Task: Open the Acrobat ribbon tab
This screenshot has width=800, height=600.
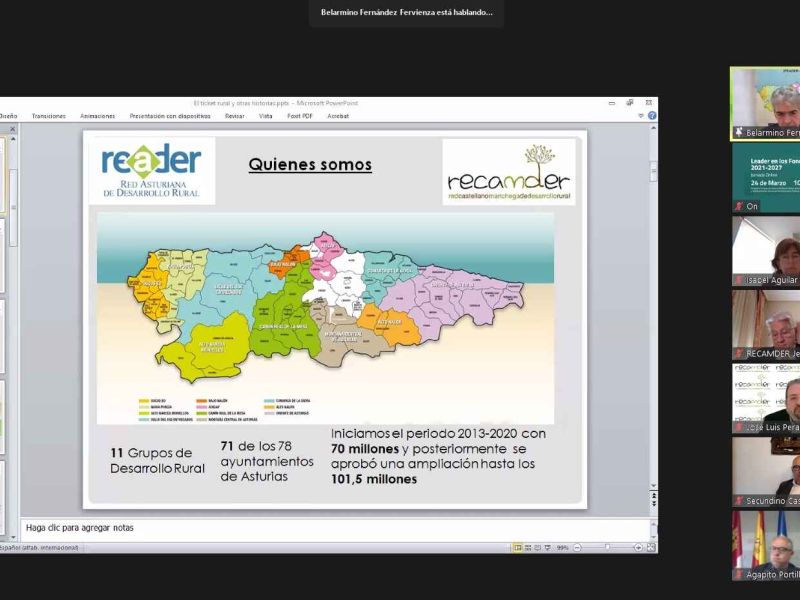Action: [x=338, y=116]
